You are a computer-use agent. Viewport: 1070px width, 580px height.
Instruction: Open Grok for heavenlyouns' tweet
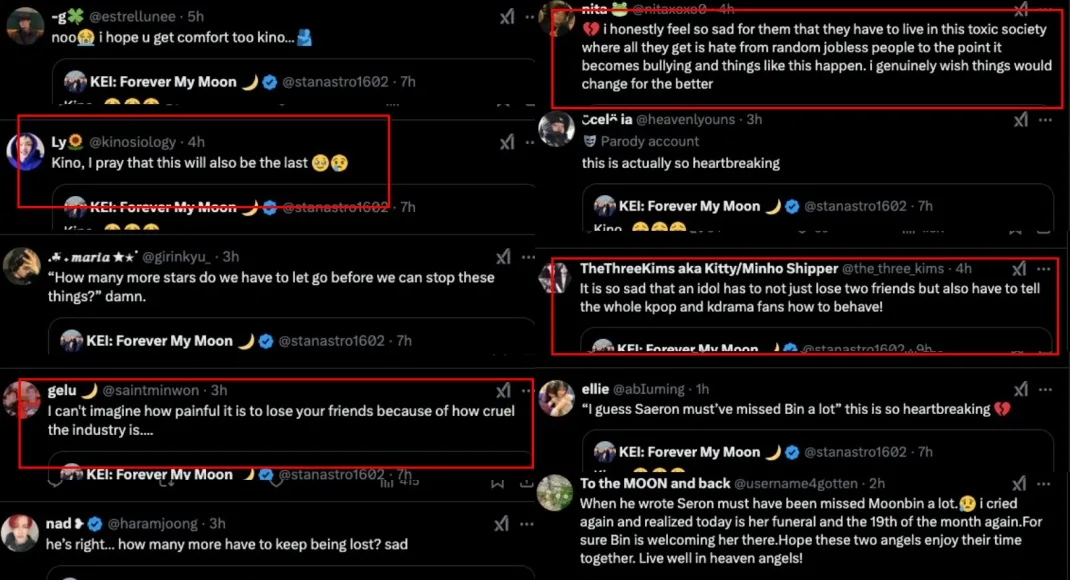(1020, 120)
